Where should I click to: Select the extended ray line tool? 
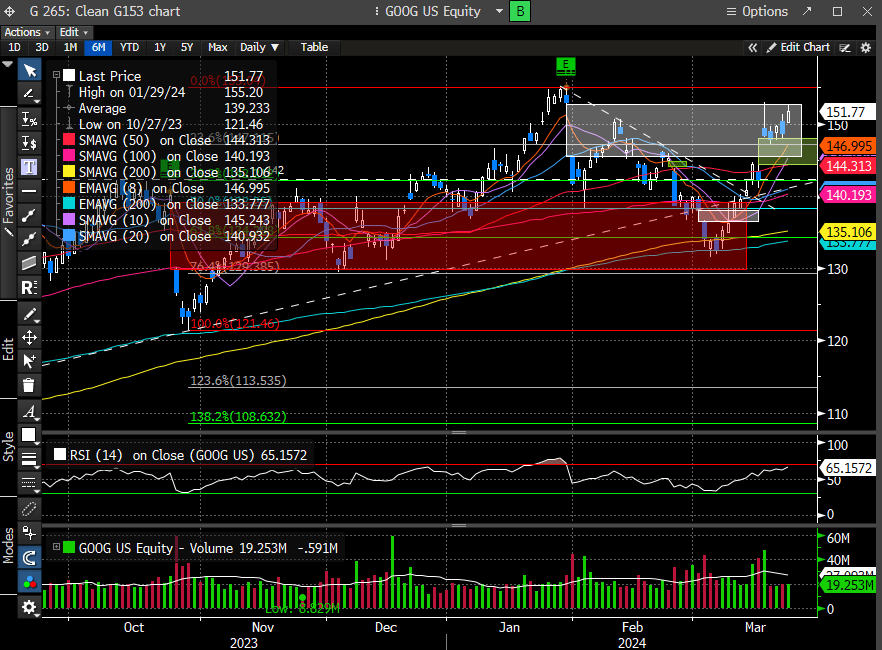tap(29, 240)
